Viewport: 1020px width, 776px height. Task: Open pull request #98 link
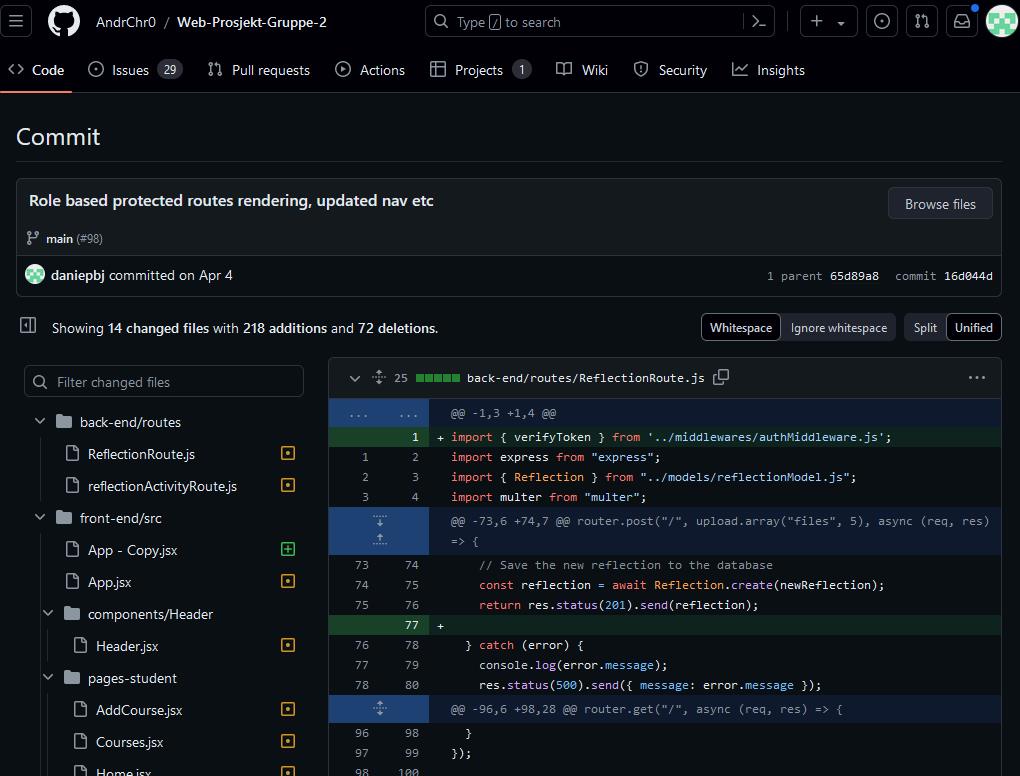pyautogui.click(x=90, y=239)
